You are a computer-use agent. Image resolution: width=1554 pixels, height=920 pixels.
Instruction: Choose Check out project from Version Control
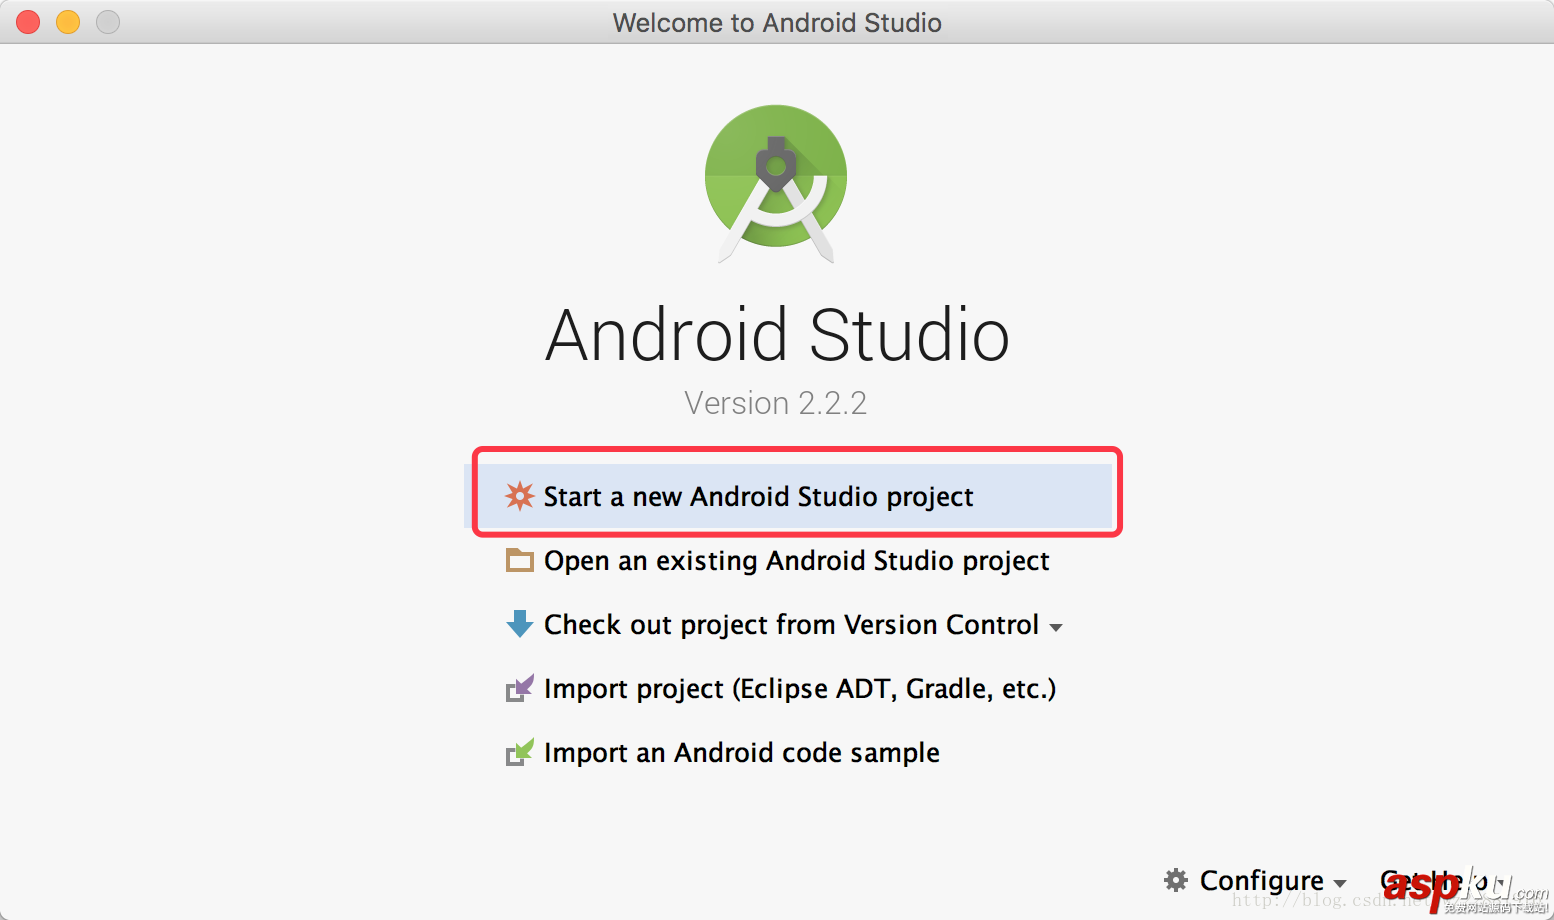(x=790, y=624)
